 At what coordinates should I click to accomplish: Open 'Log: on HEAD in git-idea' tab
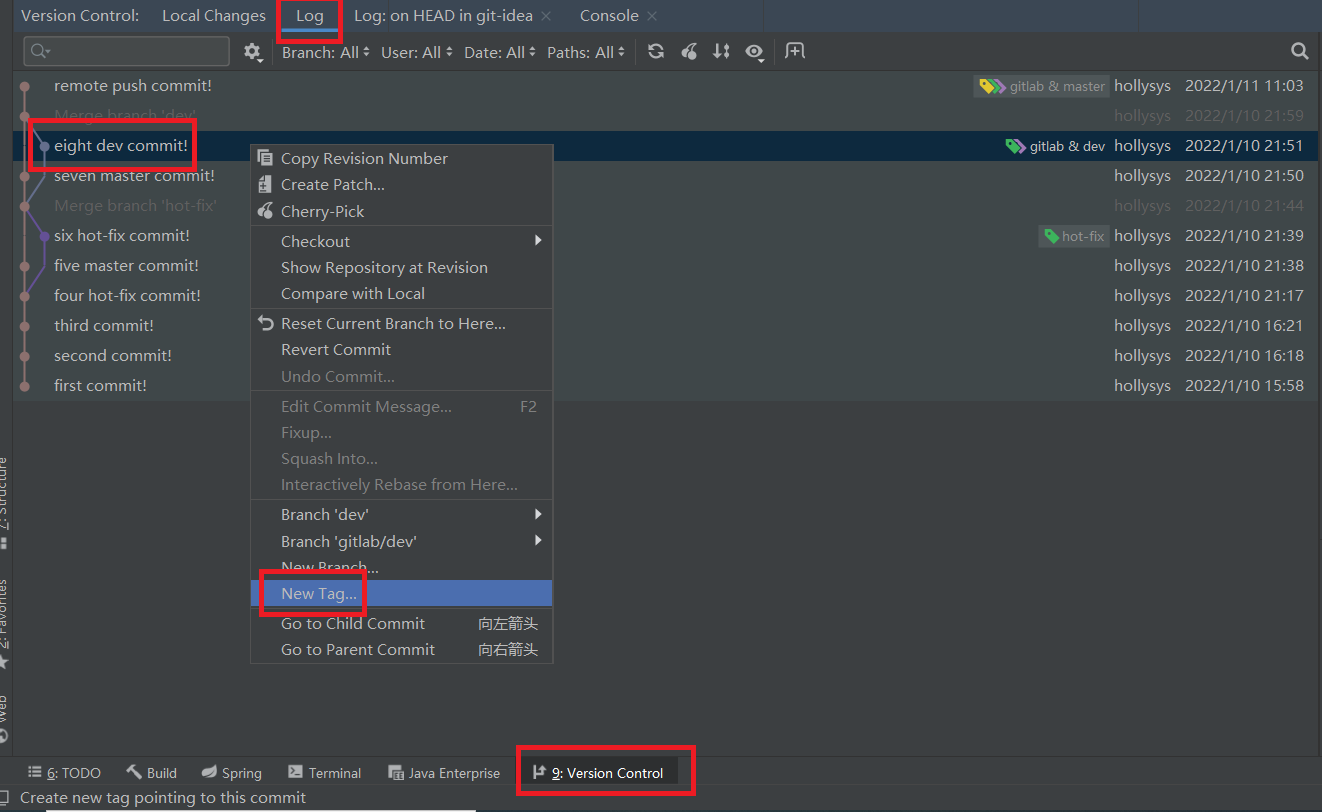click(443, 16)
